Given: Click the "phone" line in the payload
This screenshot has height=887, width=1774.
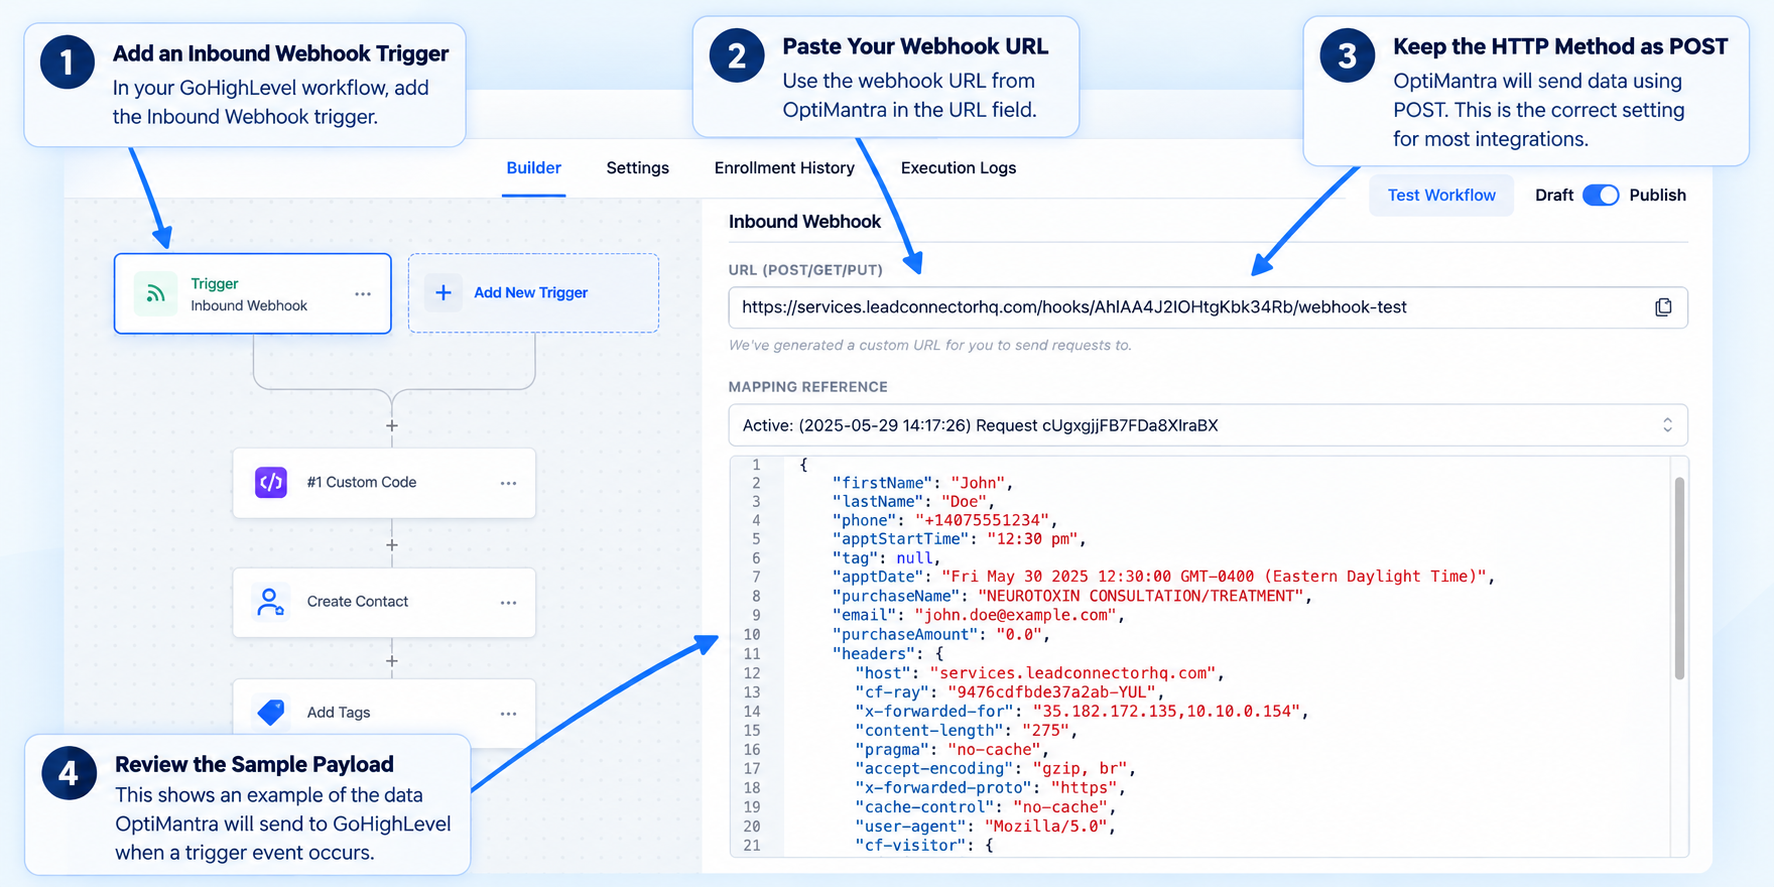Looking at the screenshot, I should (x=945, y=520).
